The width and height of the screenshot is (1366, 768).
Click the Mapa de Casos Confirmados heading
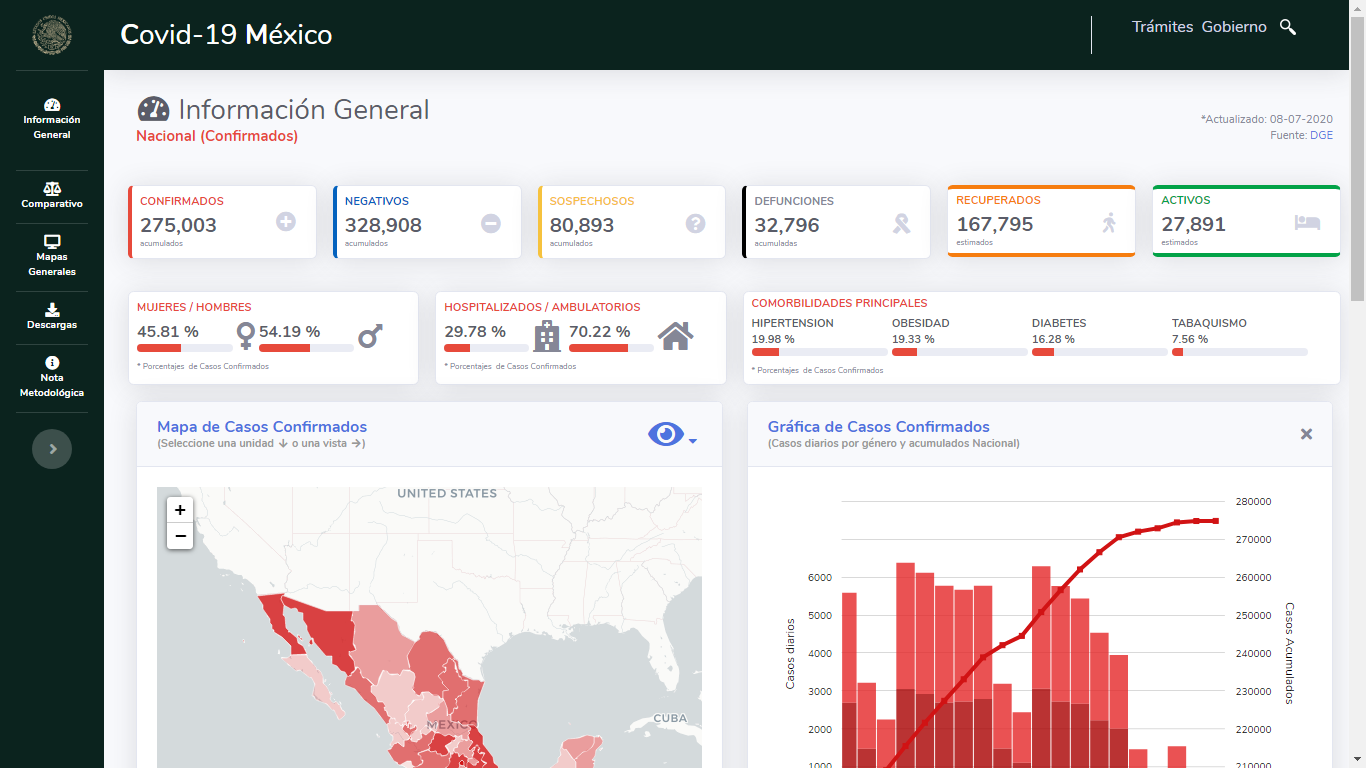(x=262, y=427)
